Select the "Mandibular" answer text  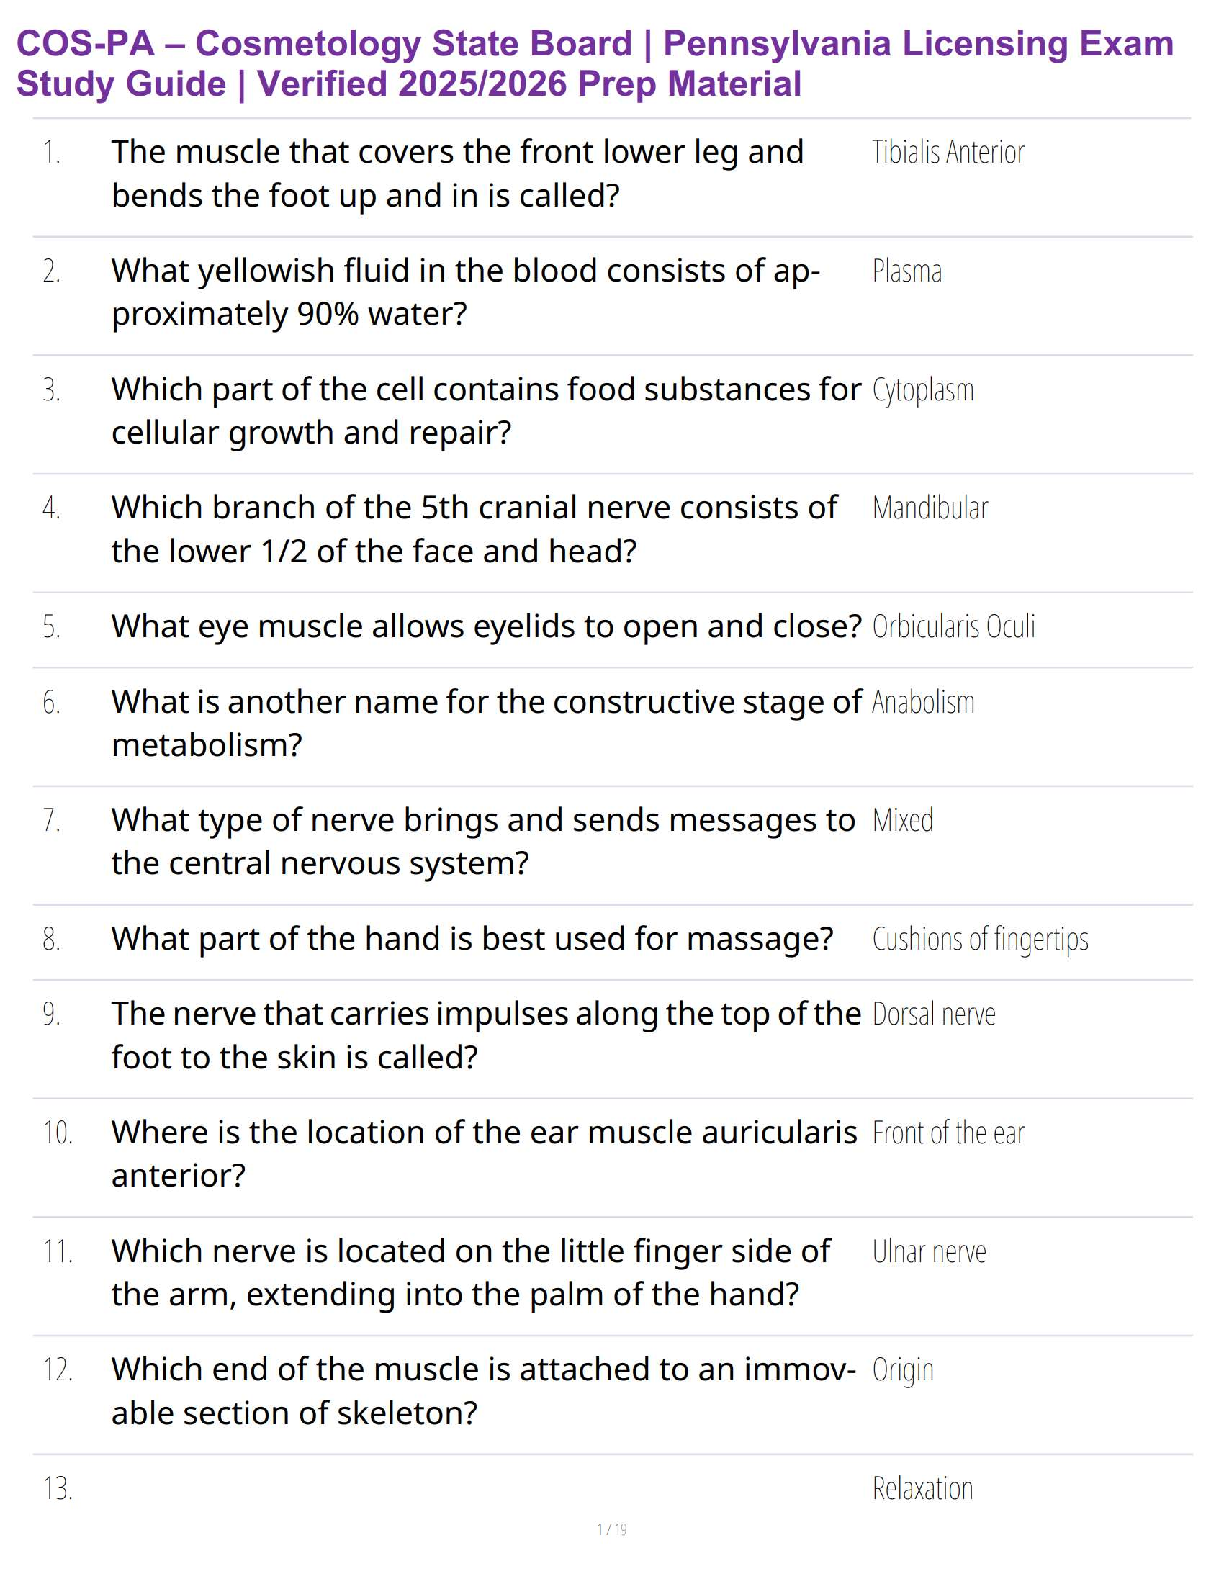pyautogui.click(x=930, y=508)
